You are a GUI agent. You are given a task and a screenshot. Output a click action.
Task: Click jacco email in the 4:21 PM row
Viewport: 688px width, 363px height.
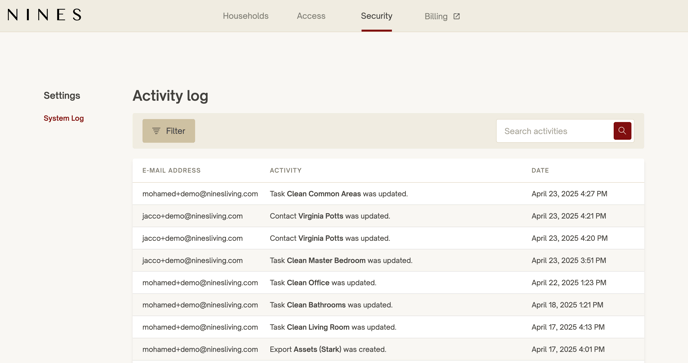tap(192, 216)
